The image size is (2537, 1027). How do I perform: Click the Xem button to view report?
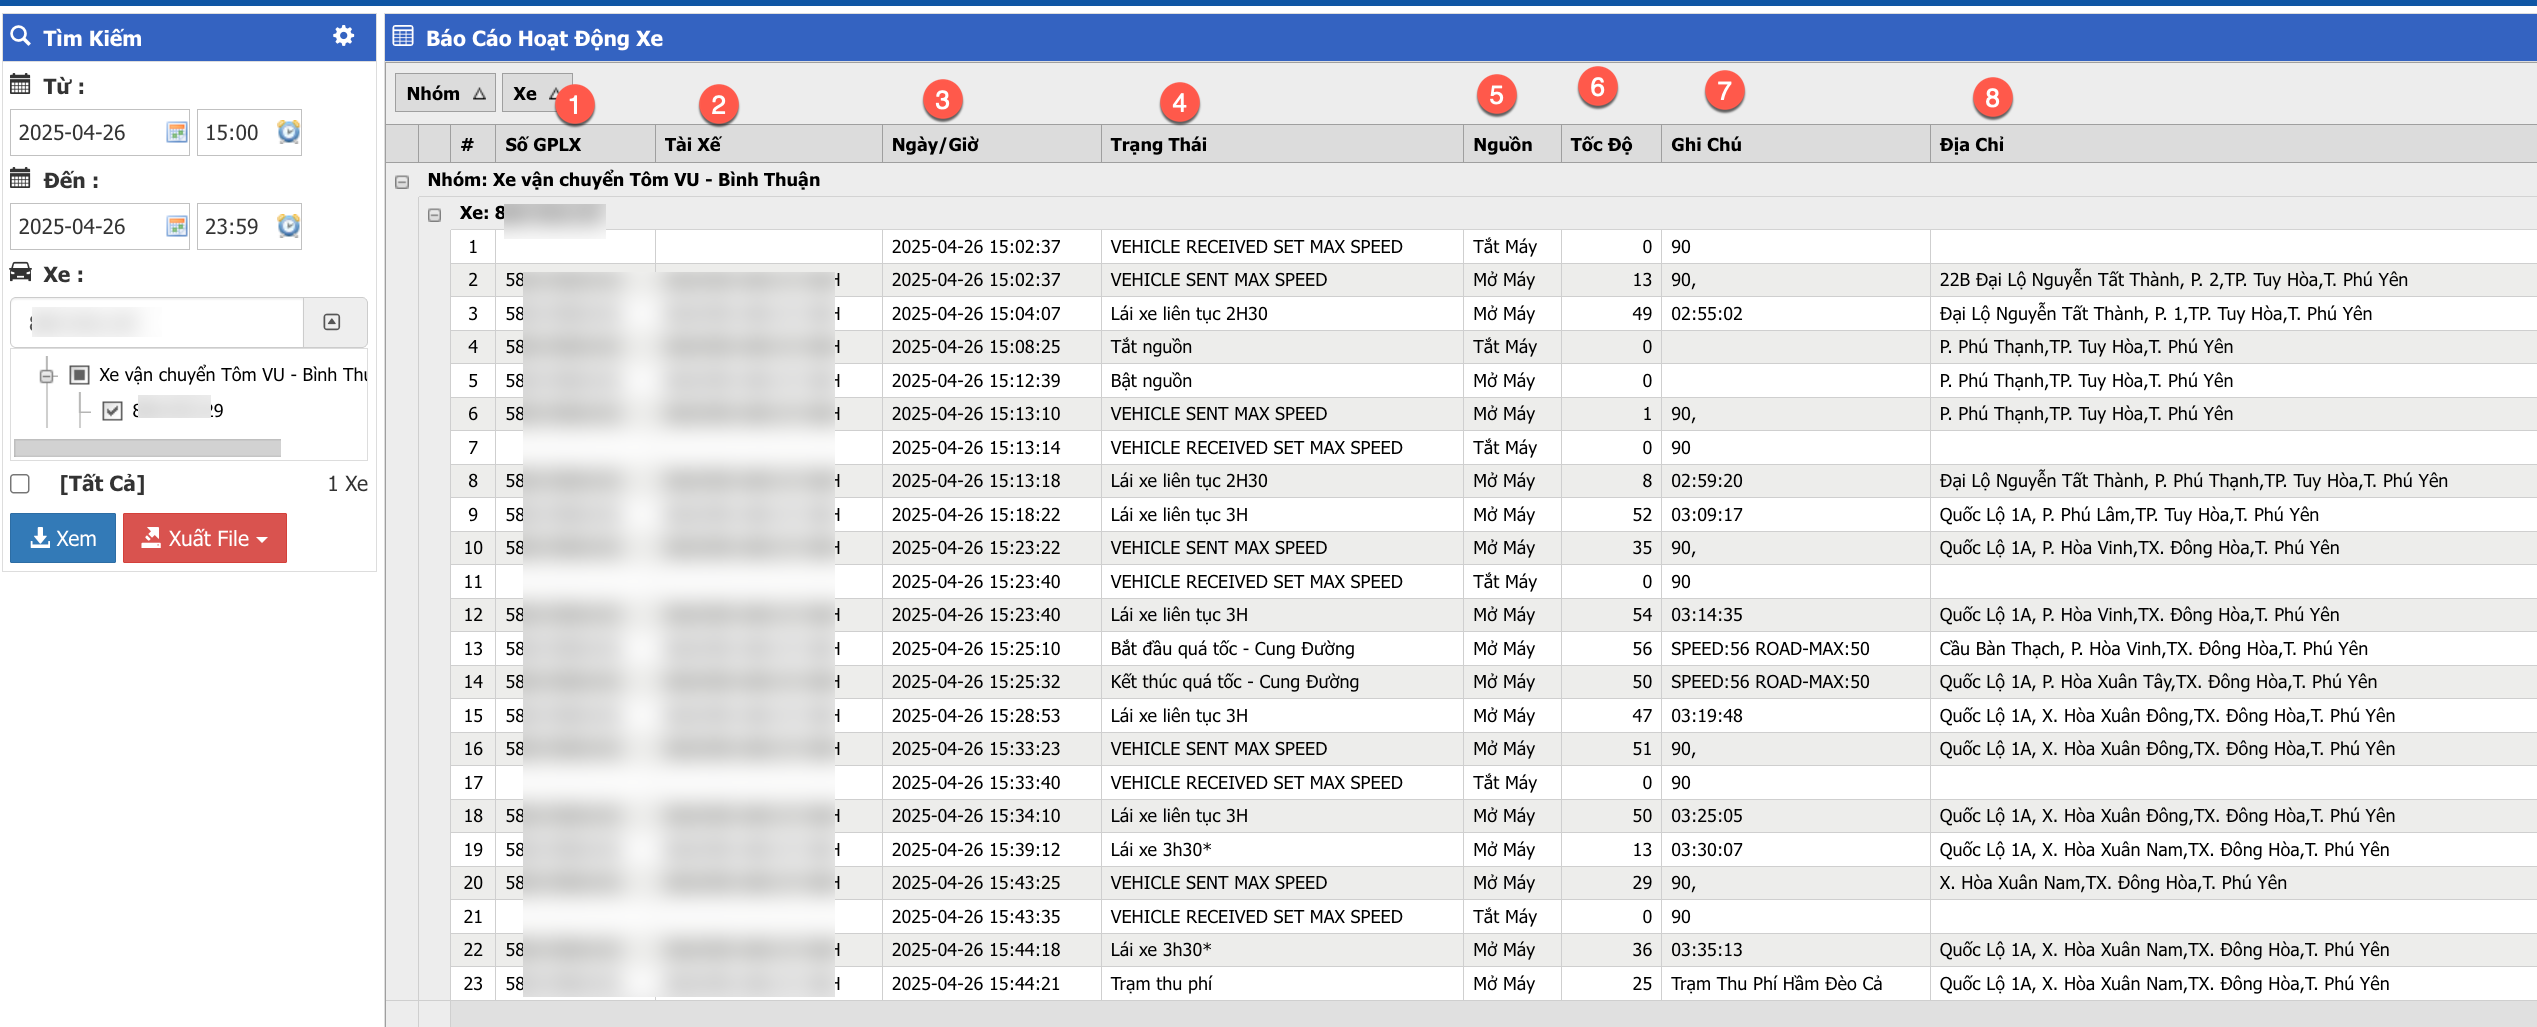click(x=63, y=538)
